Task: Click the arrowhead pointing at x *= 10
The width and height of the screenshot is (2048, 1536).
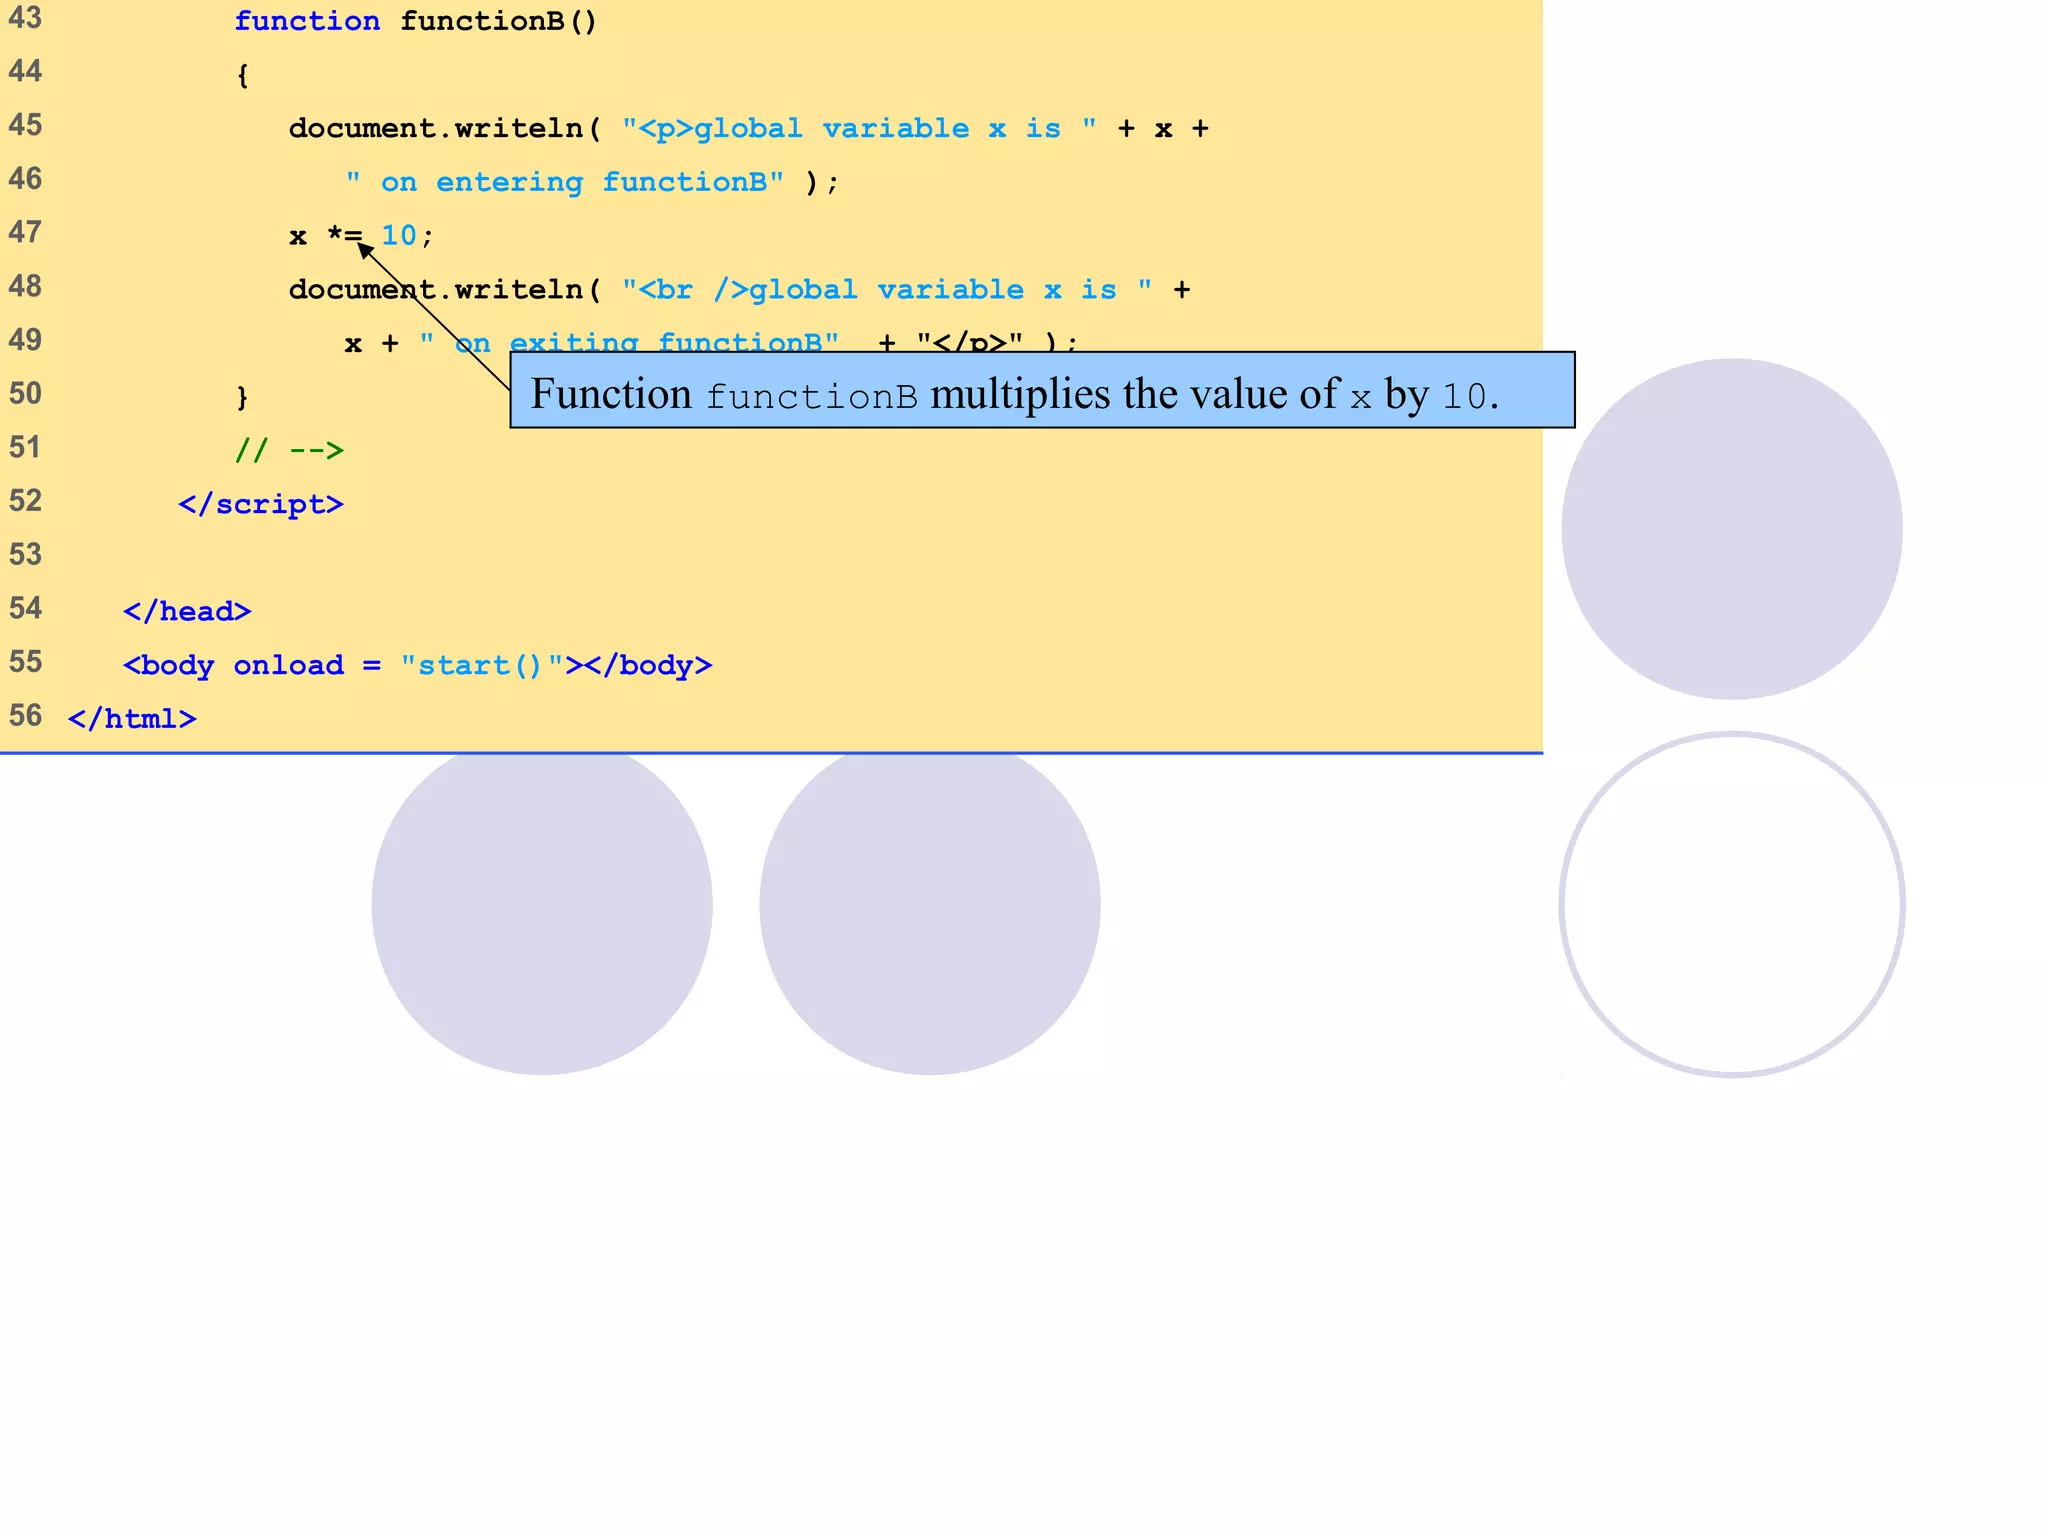Action: click(x=366, y=251)
